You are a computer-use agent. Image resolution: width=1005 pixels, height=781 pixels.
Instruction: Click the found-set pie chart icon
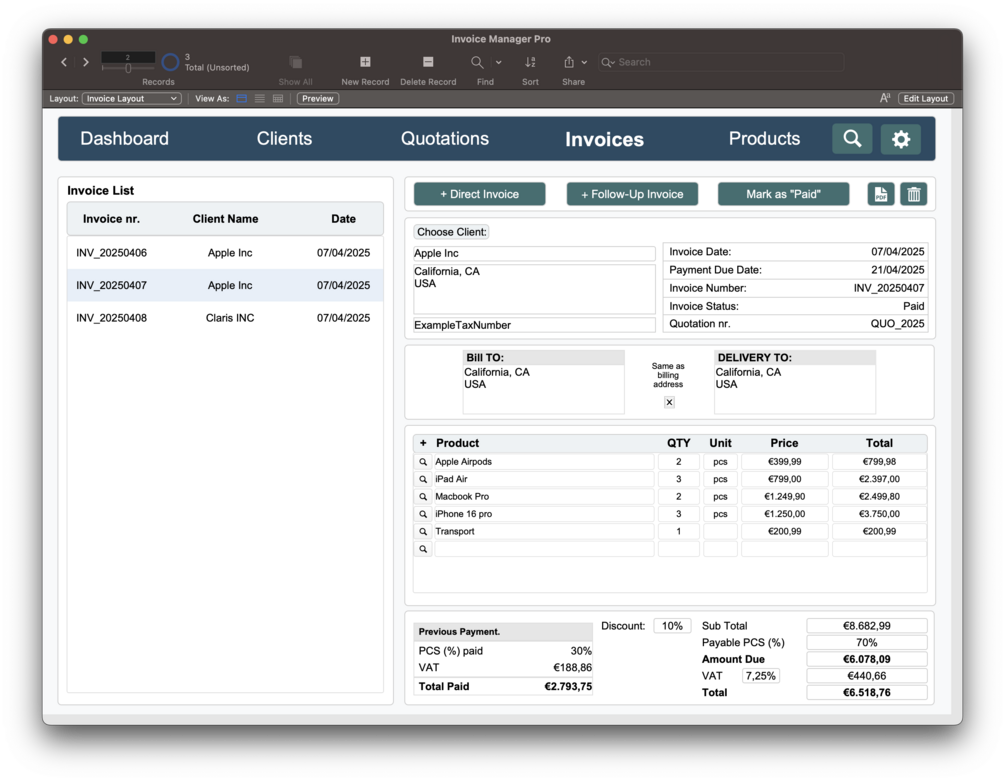[x=170, y=62]
